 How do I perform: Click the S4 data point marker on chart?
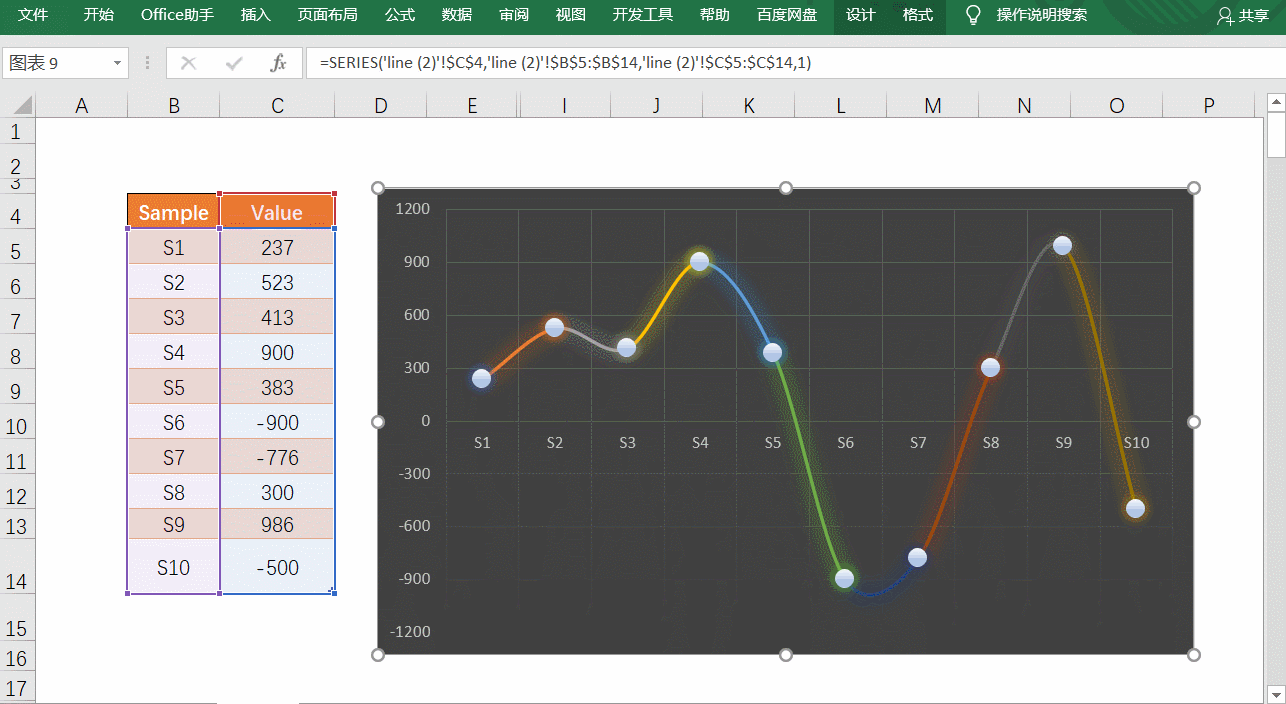[x=700, y=262]
